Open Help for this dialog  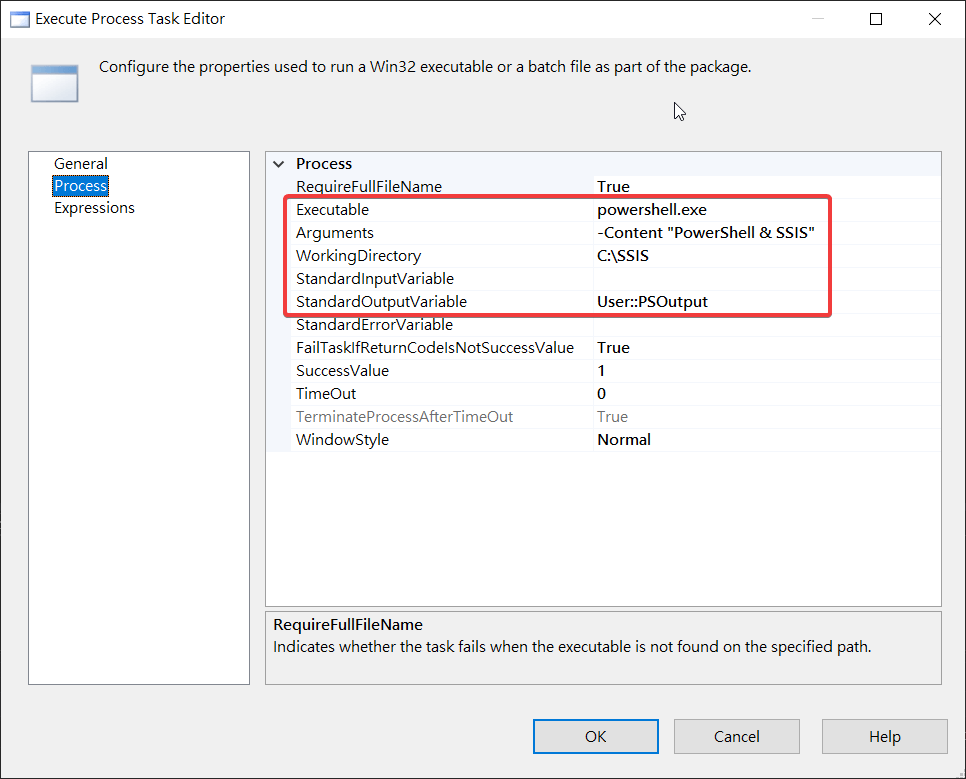884,736
